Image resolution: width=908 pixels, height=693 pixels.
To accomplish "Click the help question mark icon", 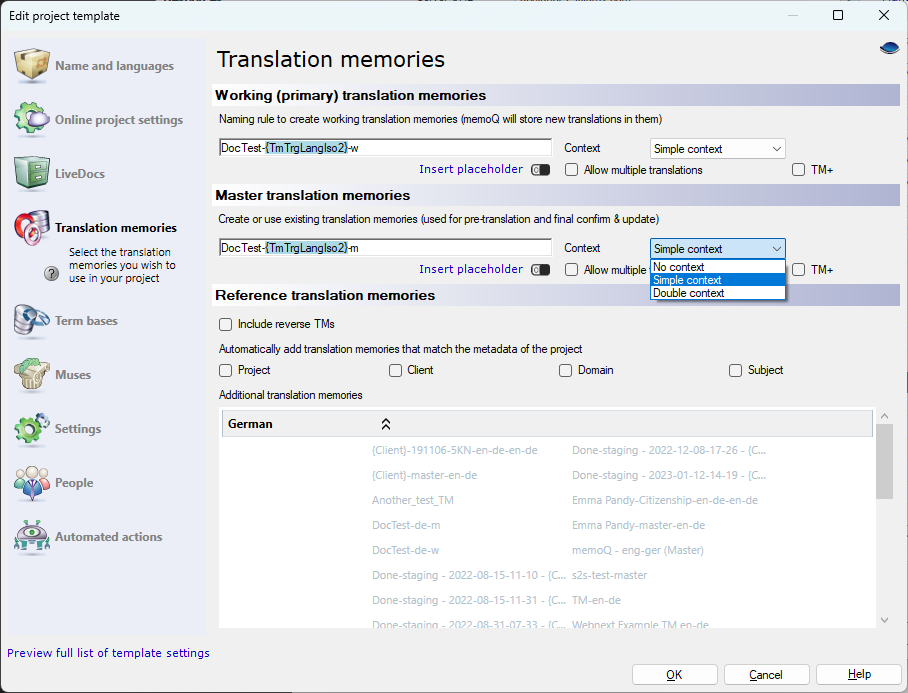I will (x=51, y=274).
